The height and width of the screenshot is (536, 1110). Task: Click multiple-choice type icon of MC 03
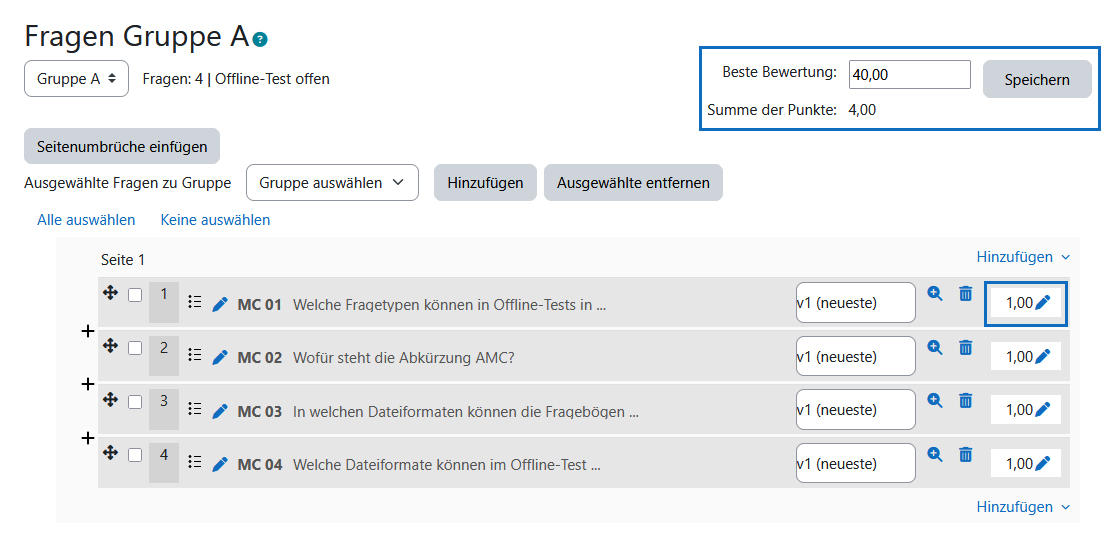[x=195, y=409]
